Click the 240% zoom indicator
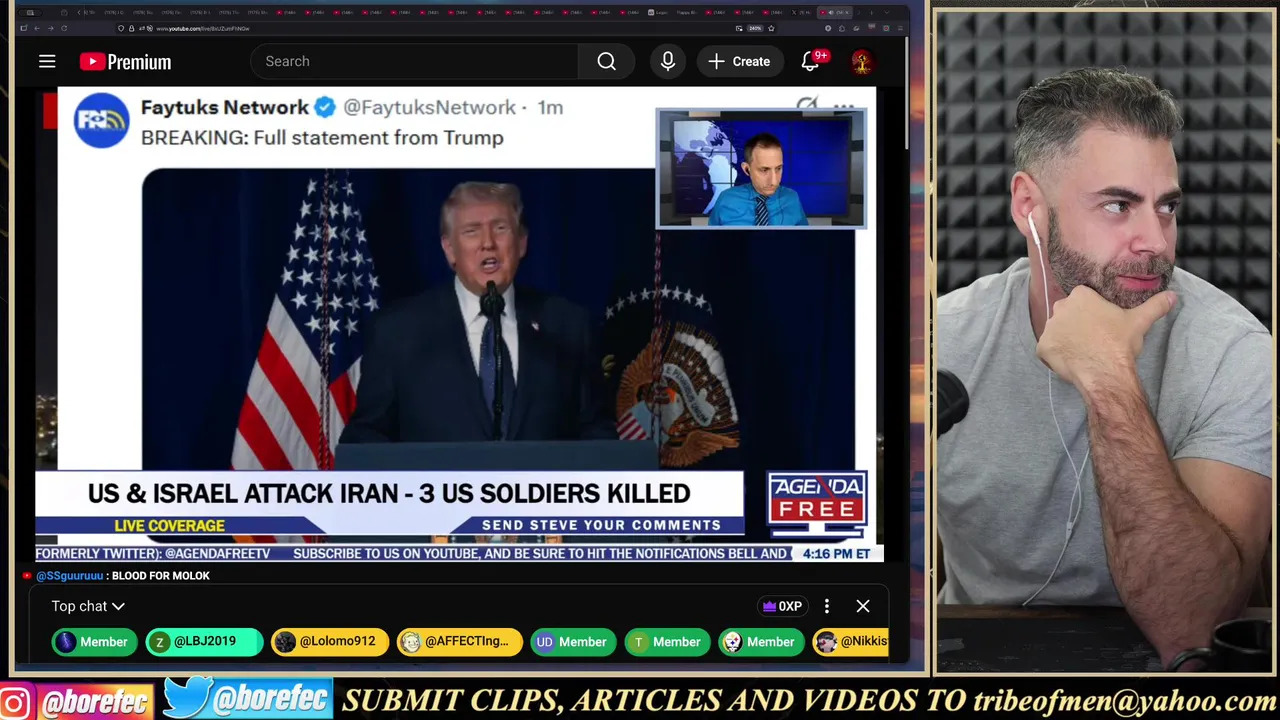The image size is (1280, 720). (x=753, y=28)
